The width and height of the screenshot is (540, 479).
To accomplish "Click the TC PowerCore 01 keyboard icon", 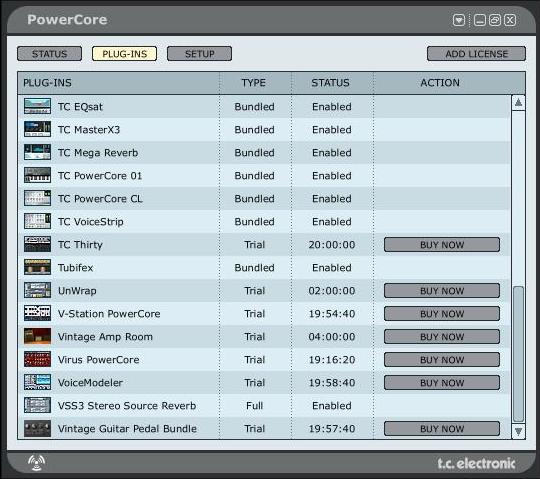I will pos(37,176).
